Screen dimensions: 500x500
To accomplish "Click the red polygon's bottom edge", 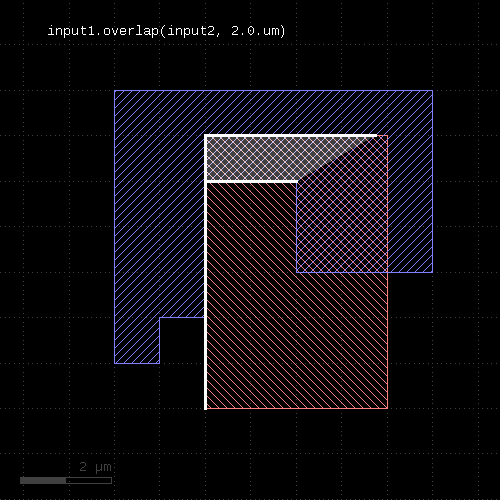I will (x=297, y=408).
